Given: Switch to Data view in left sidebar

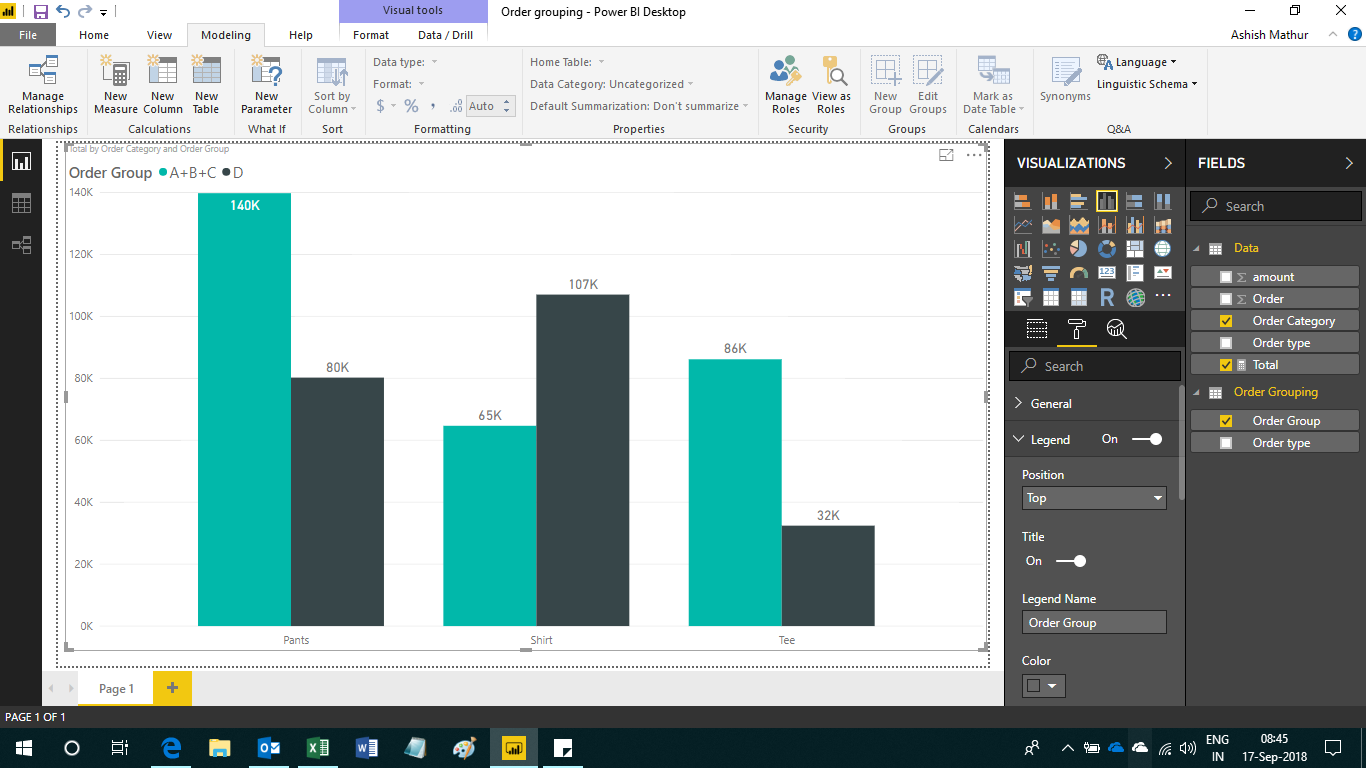Looking at the screenshot, I should [21, 203].
